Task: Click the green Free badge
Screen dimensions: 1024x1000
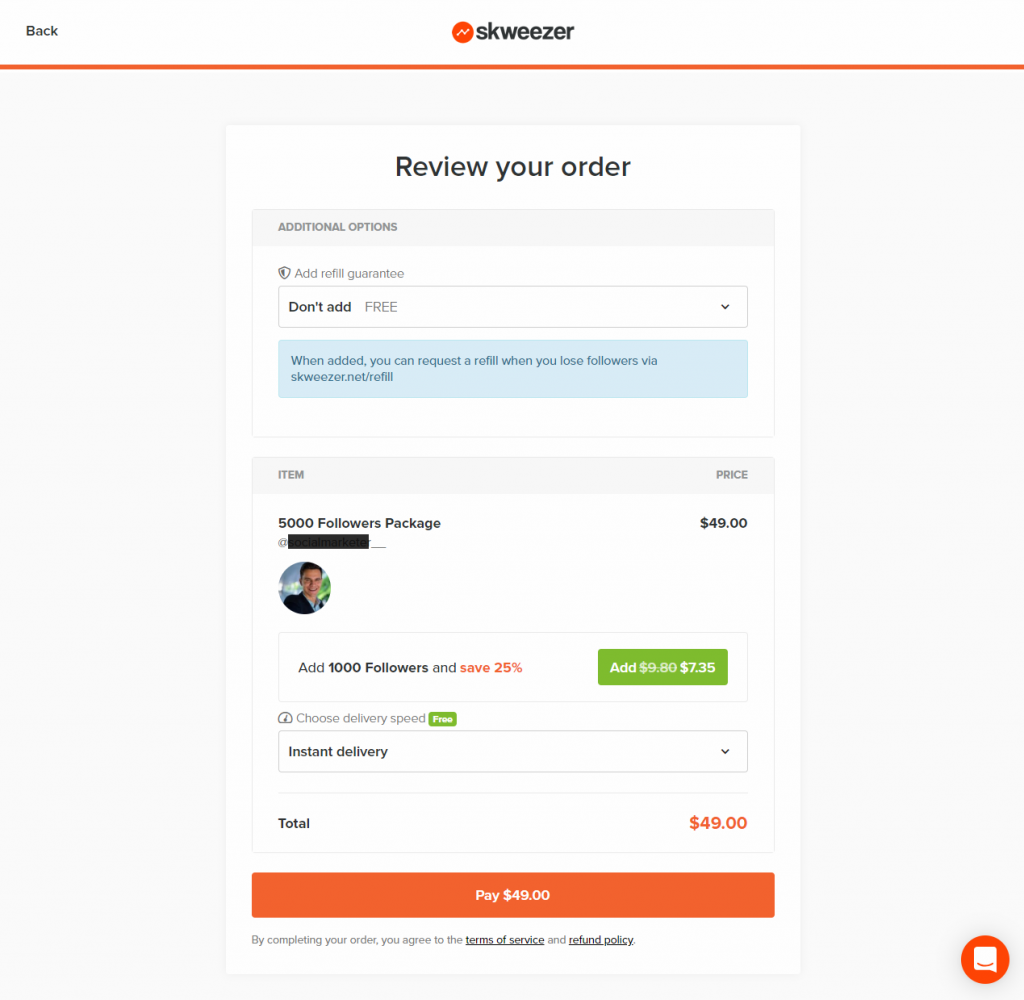Action: (x=443, y=718)
